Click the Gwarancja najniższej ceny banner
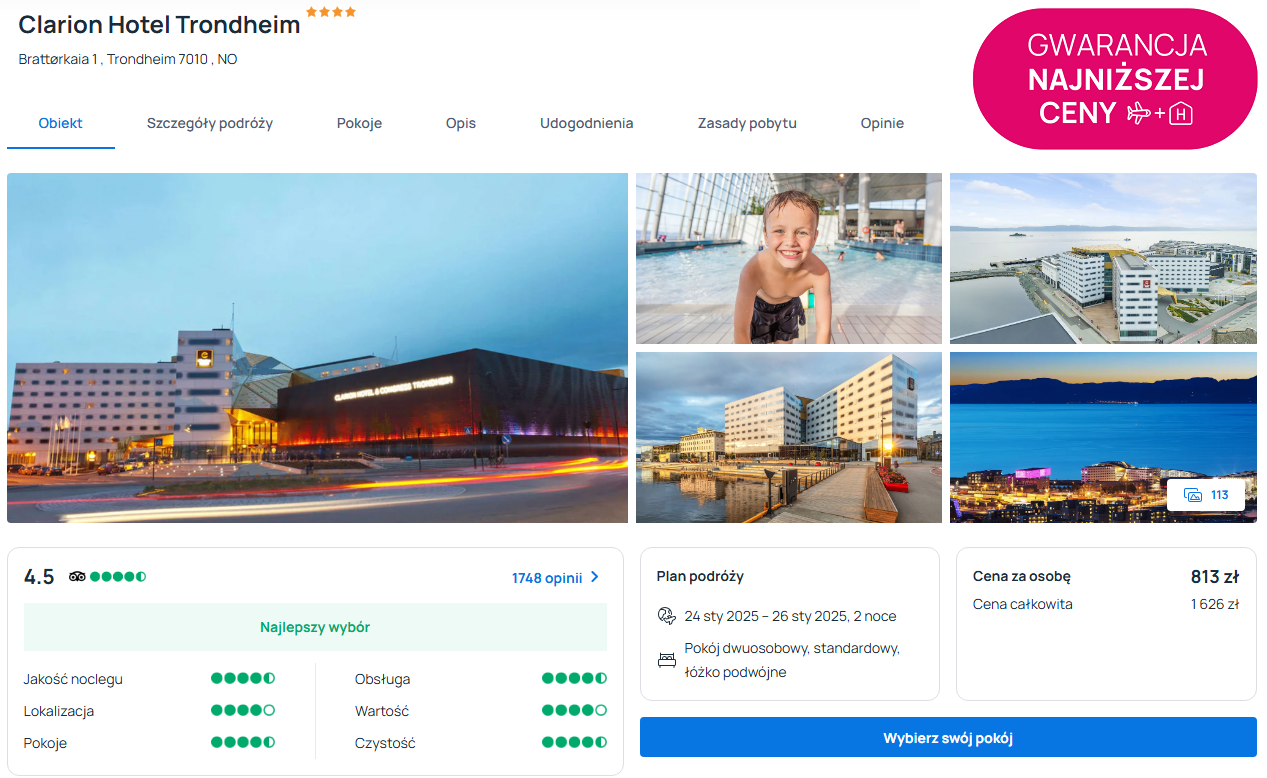Image resolution: width=1267 pixels, height=778 pixels. (x=1115, y=79)
